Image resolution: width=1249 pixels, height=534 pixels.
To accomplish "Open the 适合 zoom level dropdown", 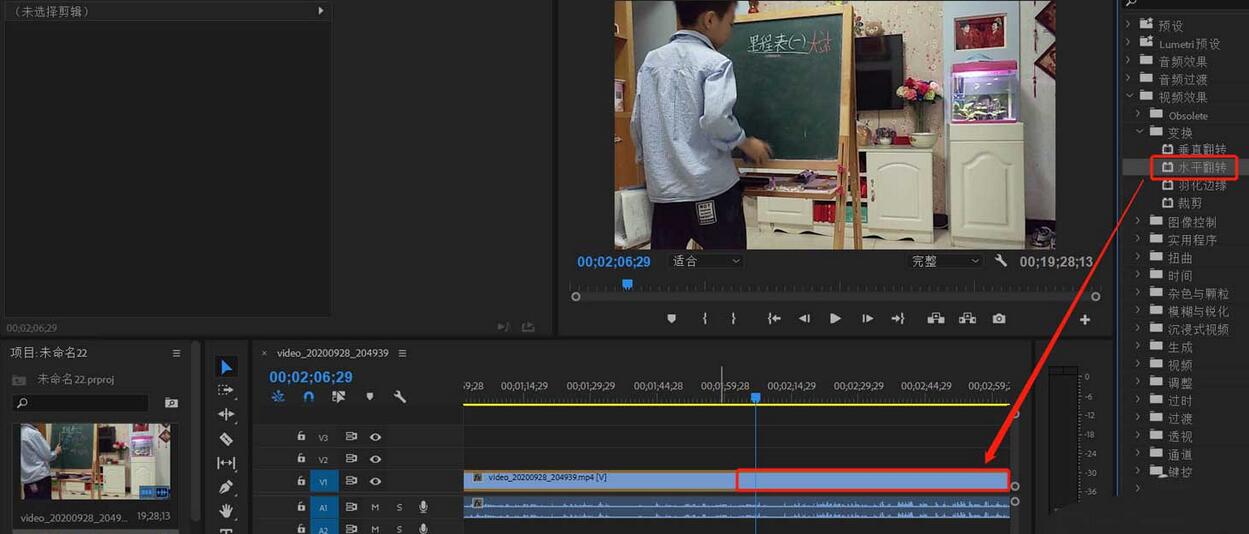I will pyautogui.click(x=706, y=261).
